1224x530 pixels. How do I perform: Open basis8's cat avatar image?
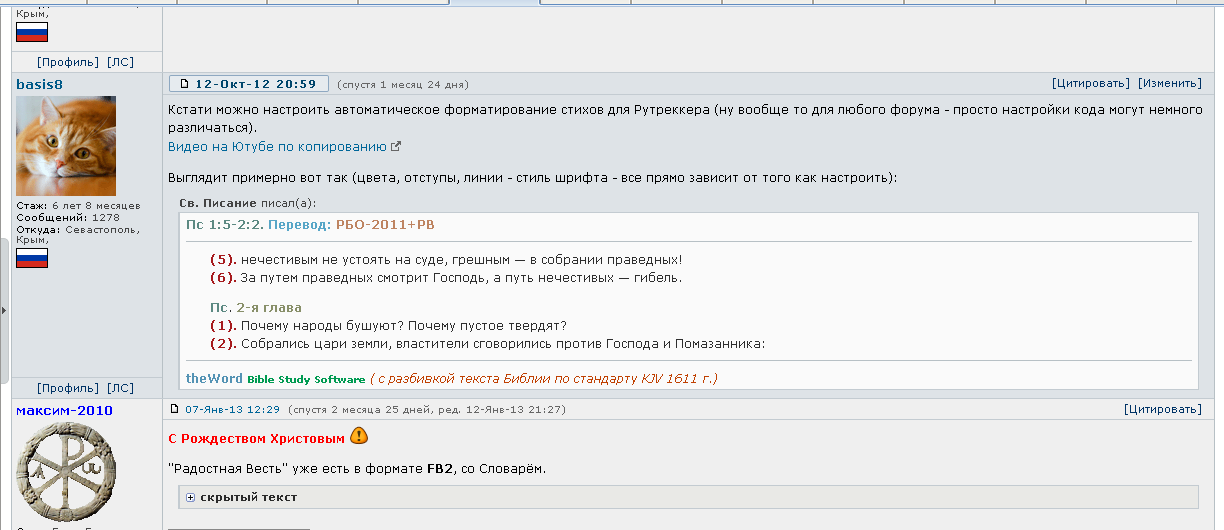[66, 146]
